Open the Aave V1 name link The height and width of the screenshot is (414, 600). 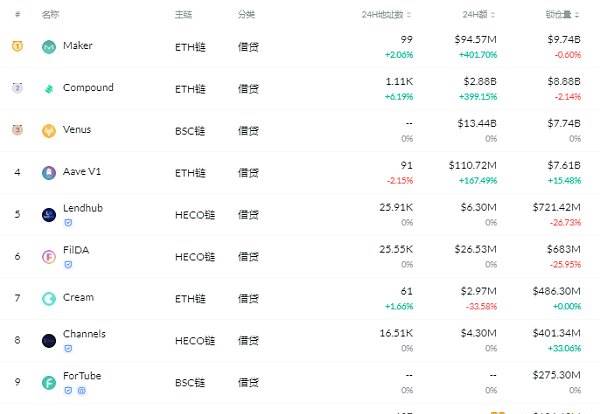[82, 172]
